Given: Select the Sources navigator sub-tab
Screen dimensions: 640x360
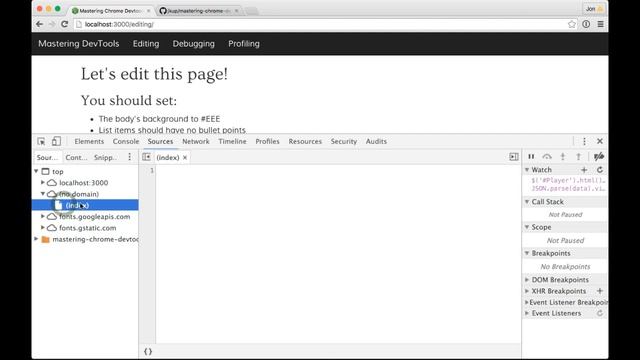Looking at the screenshot, I should [x=47, y=158].
